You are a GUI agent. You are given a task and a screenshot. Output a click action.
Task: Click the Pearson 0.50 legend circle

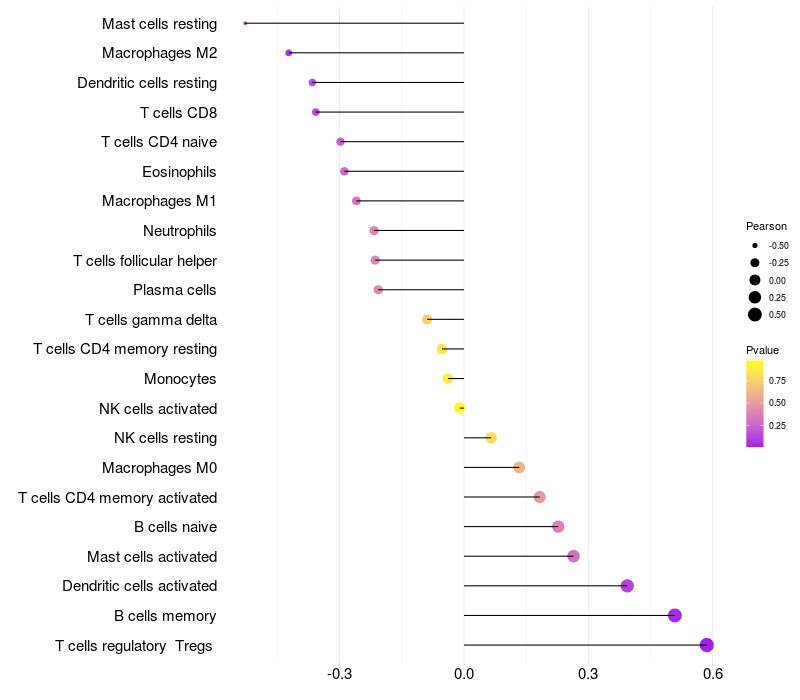click(x=755, y=315)
